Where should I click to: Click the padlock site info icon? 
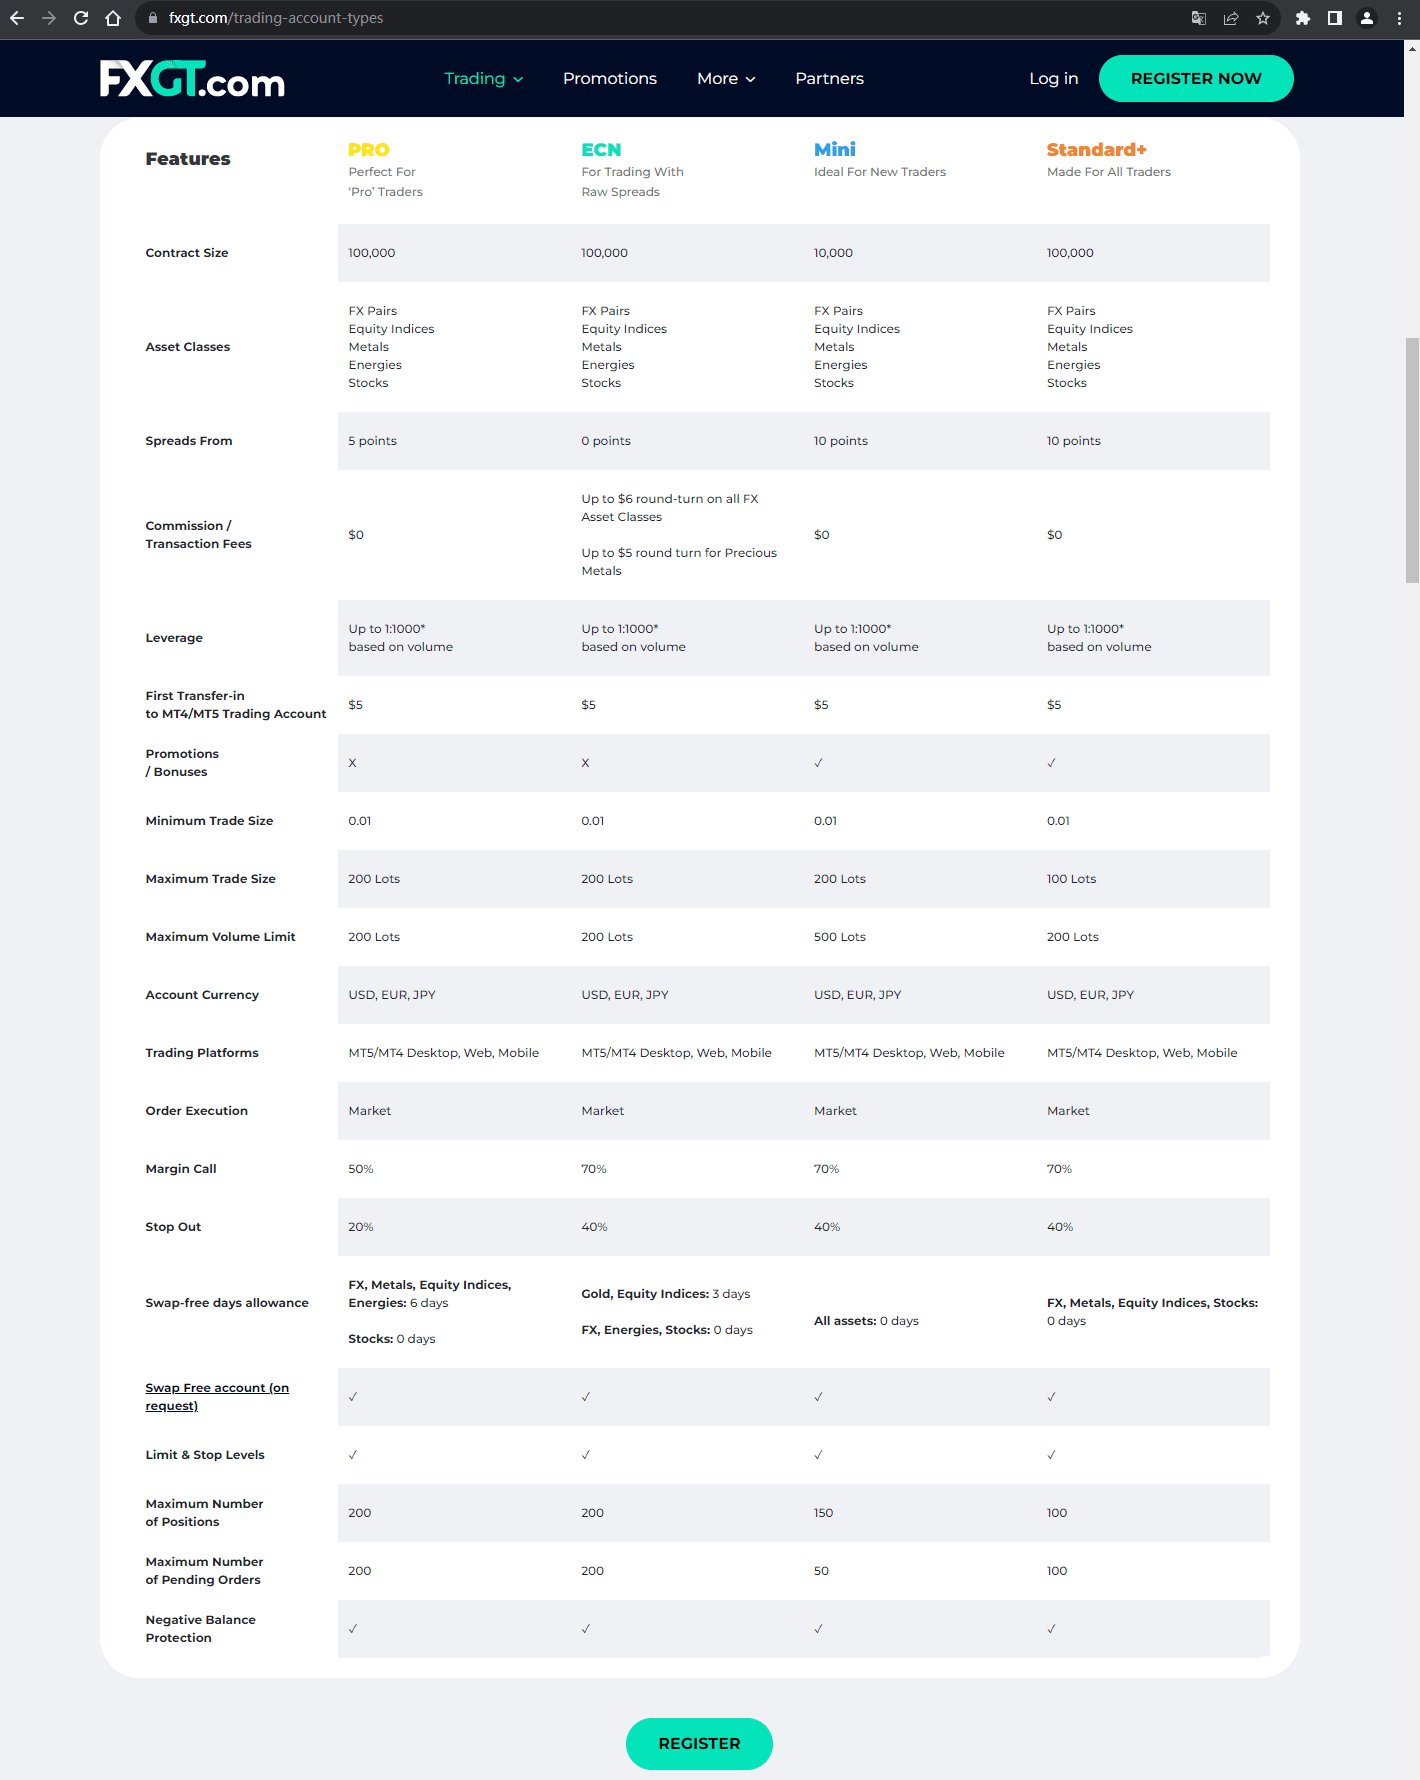[x=152, y=18]
